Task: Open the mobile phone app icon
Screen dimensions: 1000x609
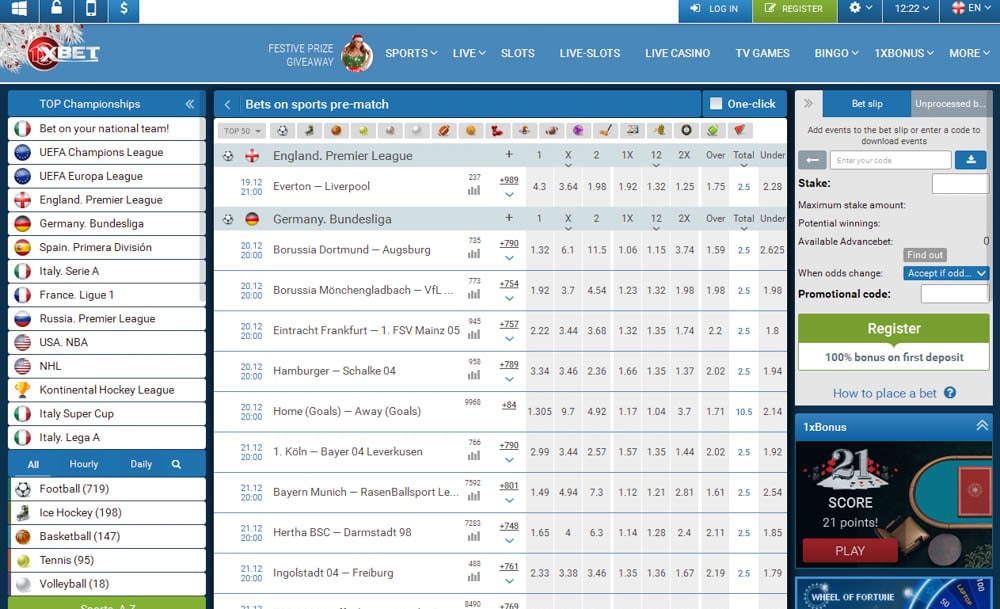Action: coord(91,9)
